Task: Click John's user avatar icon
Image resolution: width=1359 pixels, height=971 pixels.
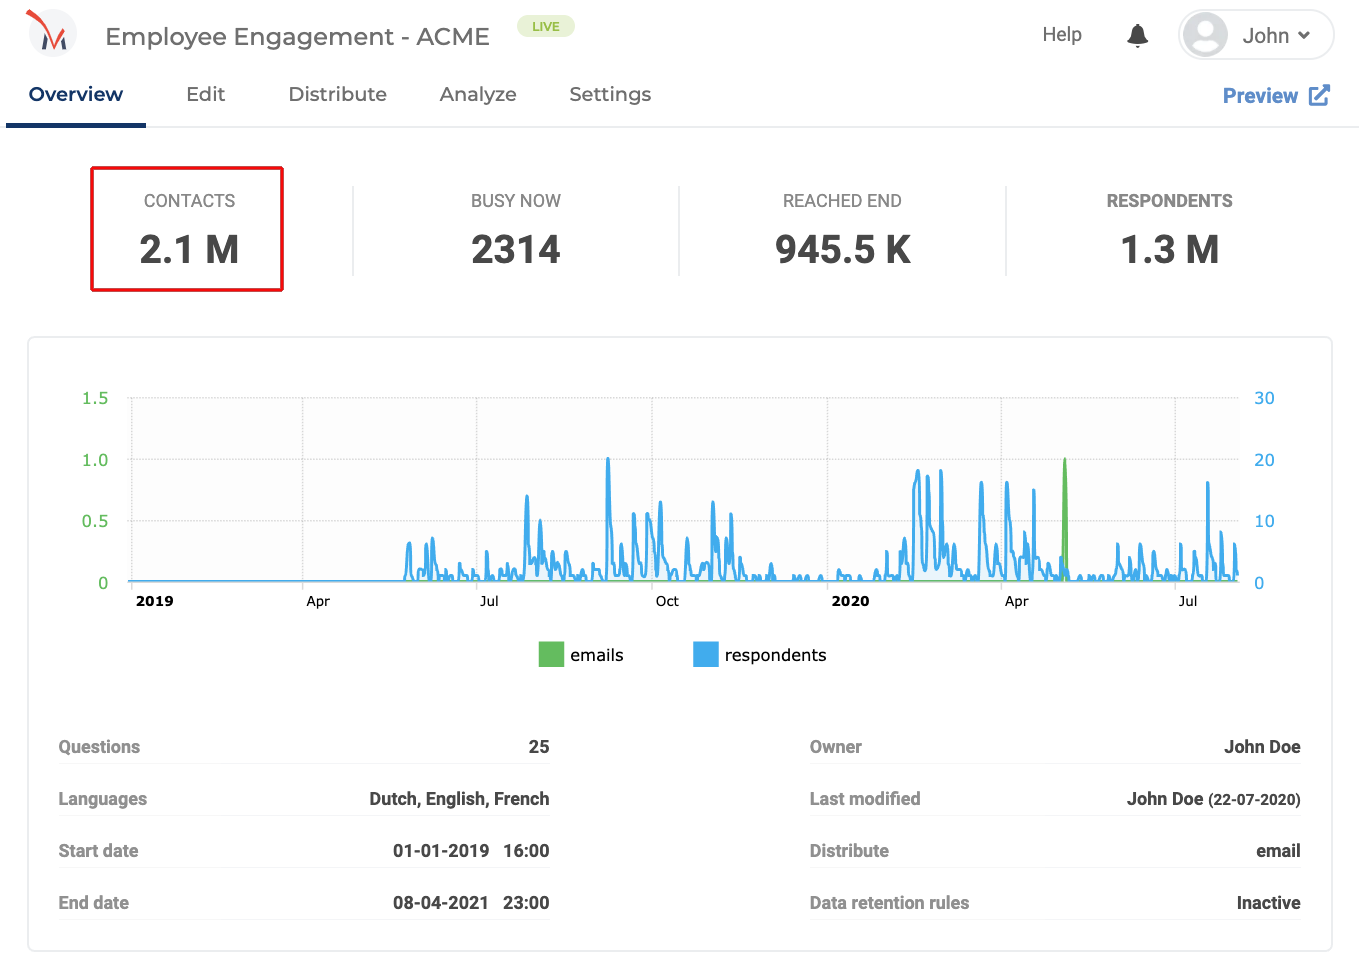Action: click(1205, 35)
